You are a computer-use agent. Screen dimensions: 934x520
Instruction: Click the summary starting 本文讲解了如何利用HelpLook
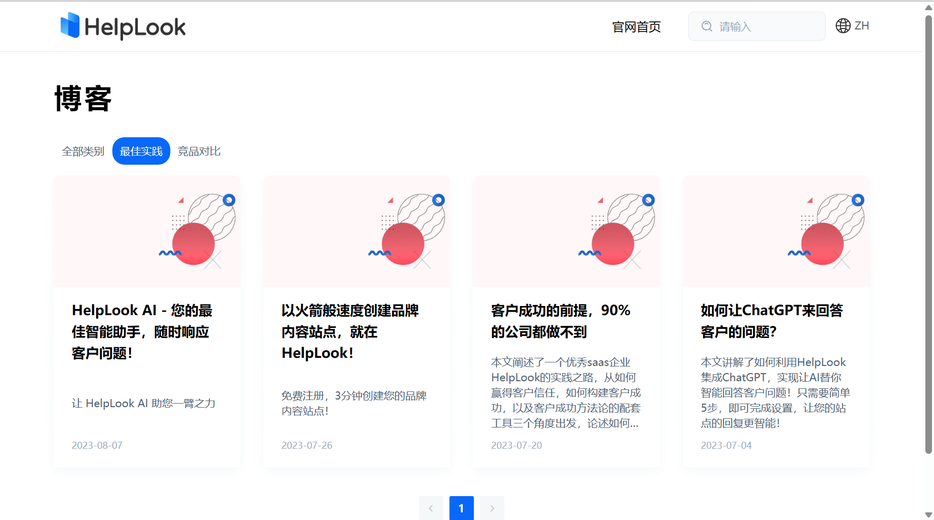pos(776,393)
